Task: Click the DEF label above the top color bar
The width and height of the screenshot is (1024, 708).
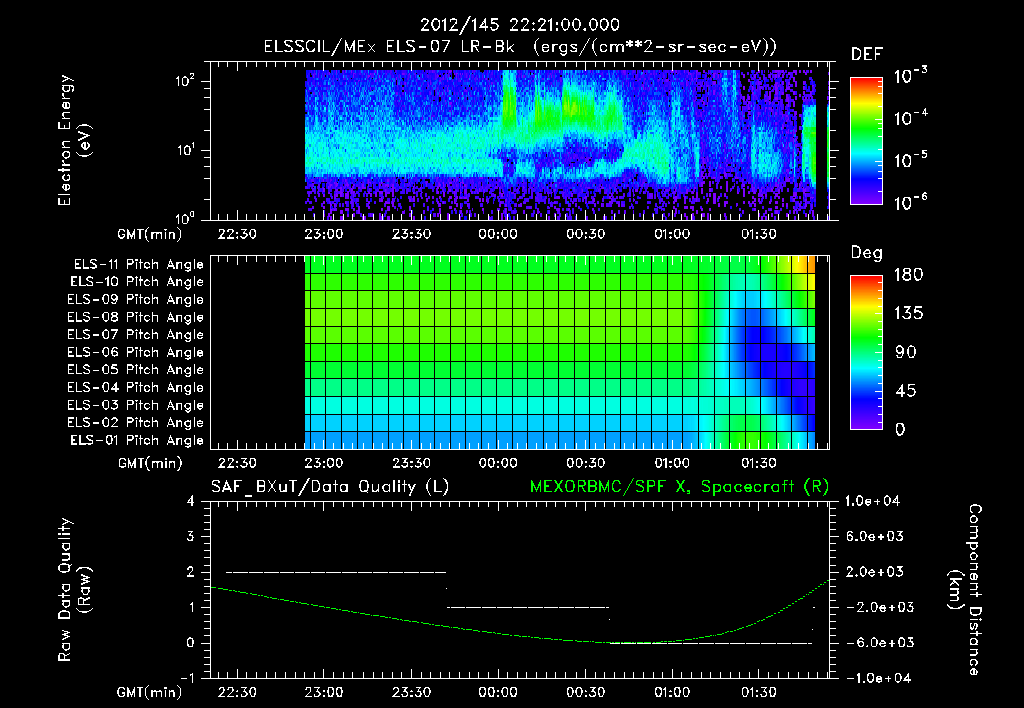Action: pyautogui.click(x=866, y=54)
